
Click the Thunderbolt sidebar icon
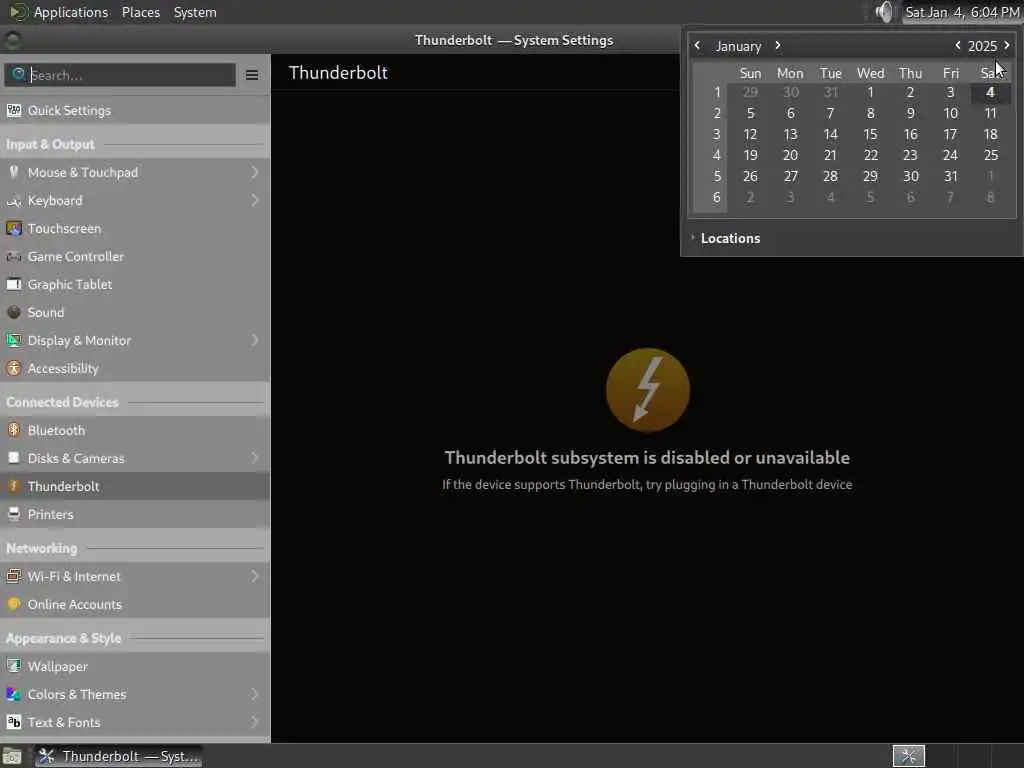tap(14, 487)
